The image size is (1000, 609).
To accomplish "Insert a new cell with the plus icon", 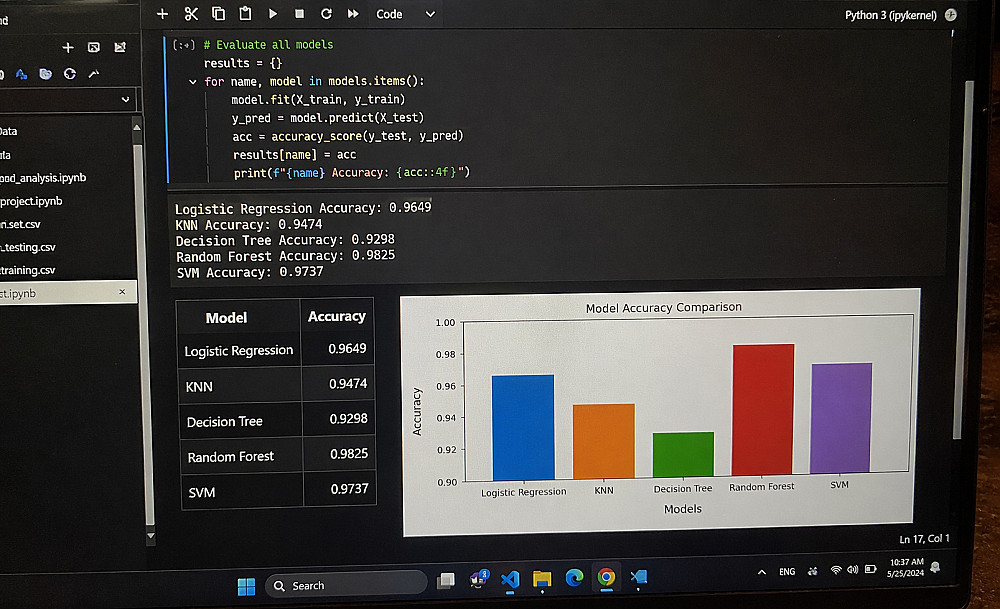I will click(x=163, y=14).
